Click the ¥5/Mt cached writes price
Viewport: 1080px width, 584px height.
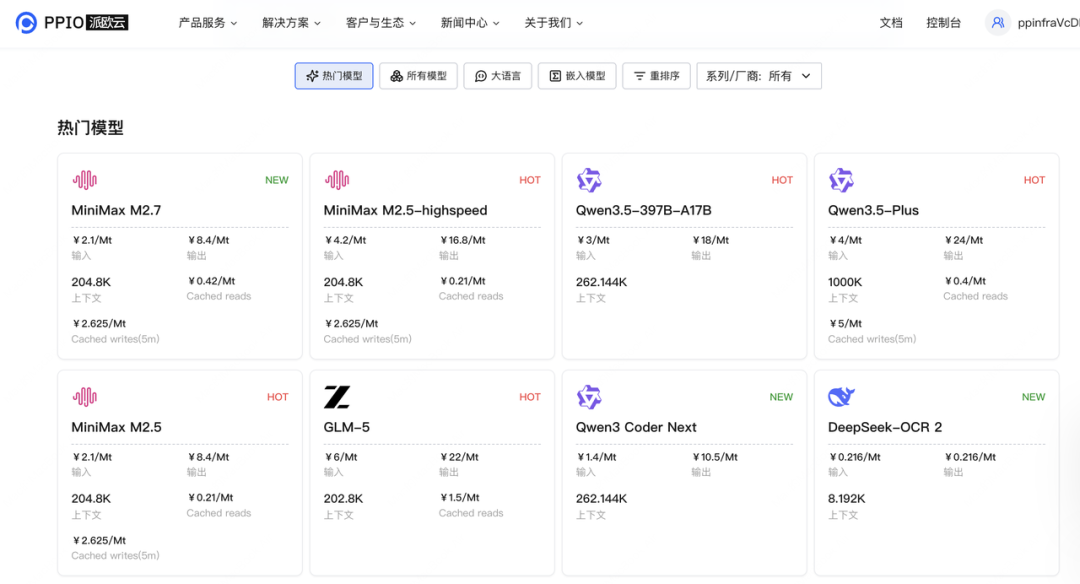point(845,323)
